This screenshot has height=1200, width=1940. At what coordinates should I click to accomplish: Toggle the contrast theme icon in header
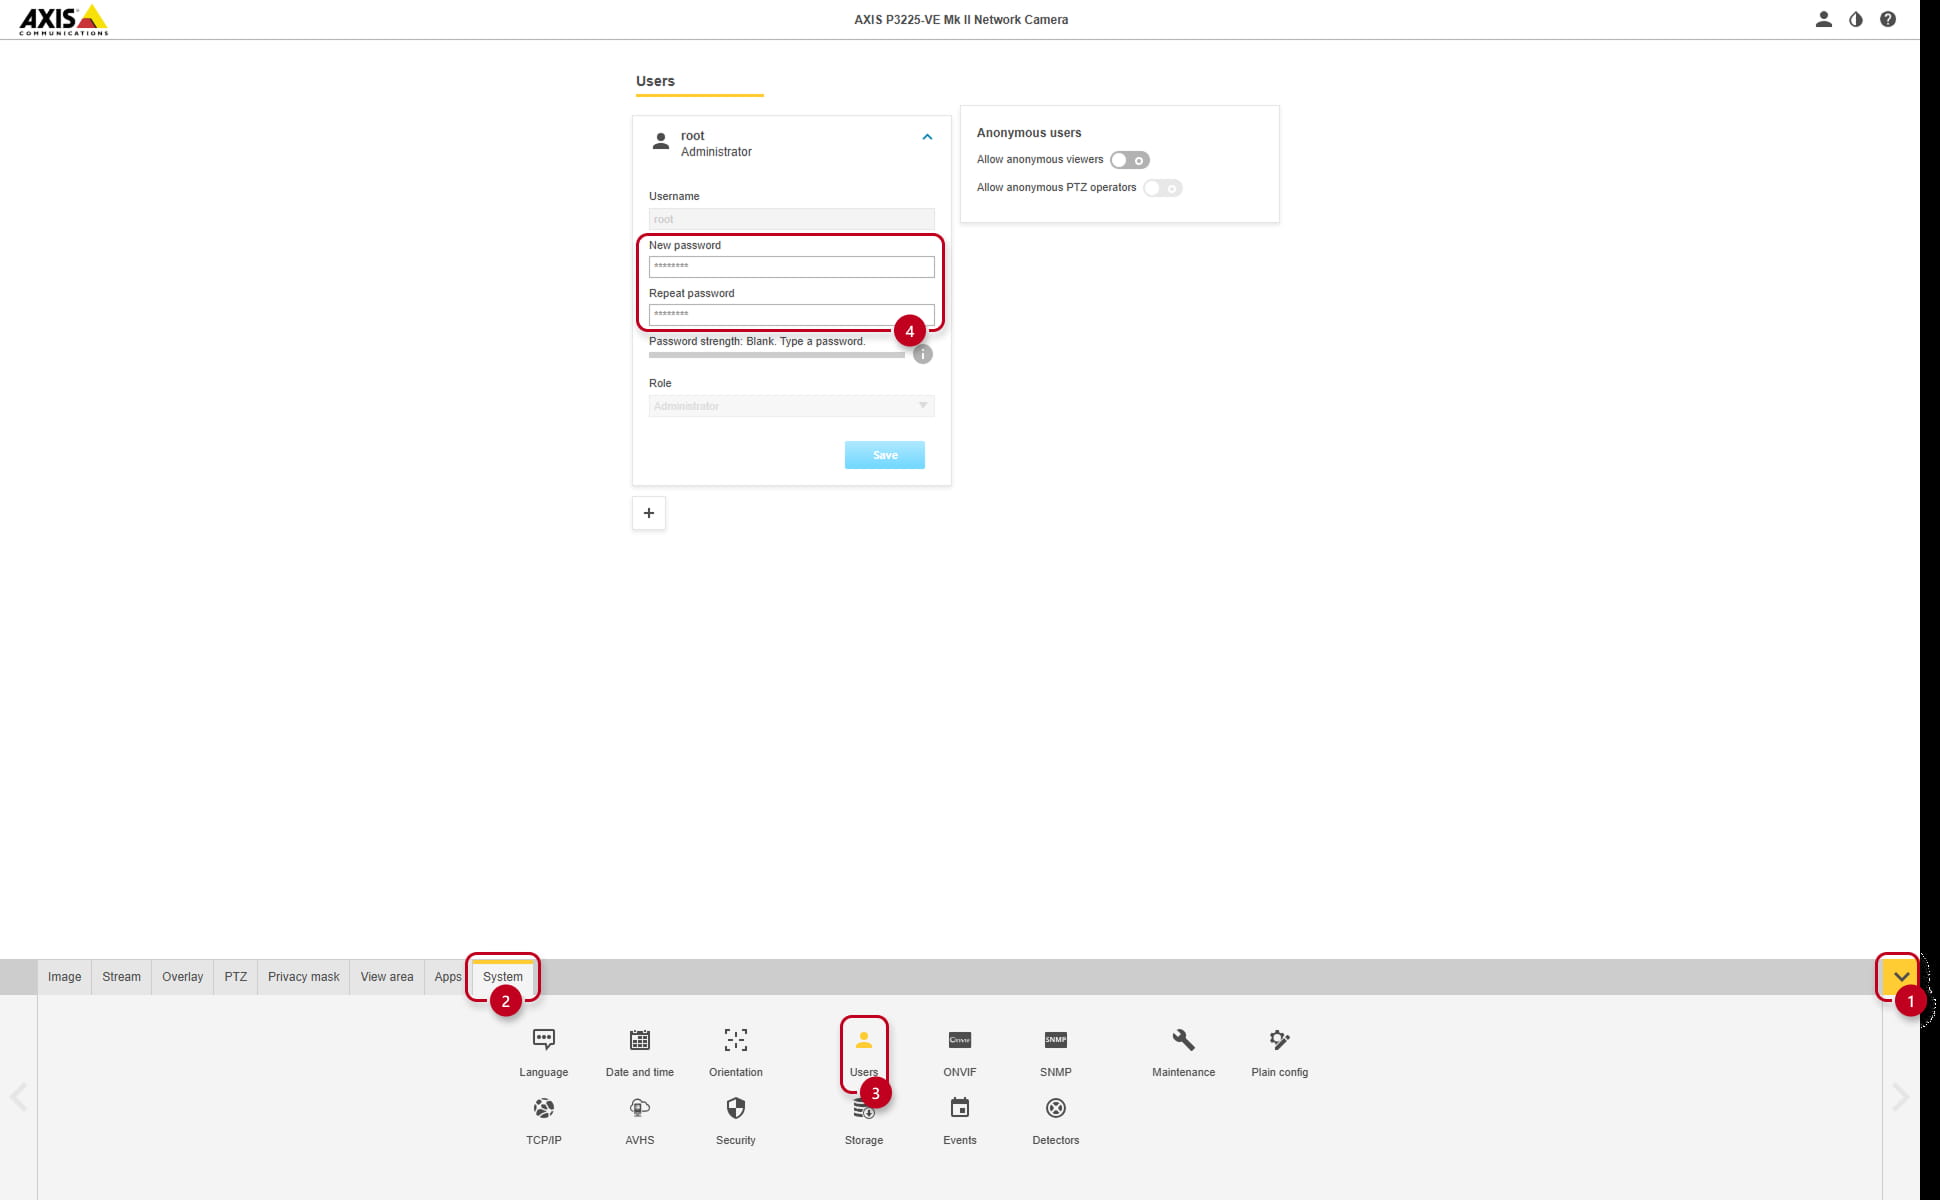click(x=1856, y=19)
